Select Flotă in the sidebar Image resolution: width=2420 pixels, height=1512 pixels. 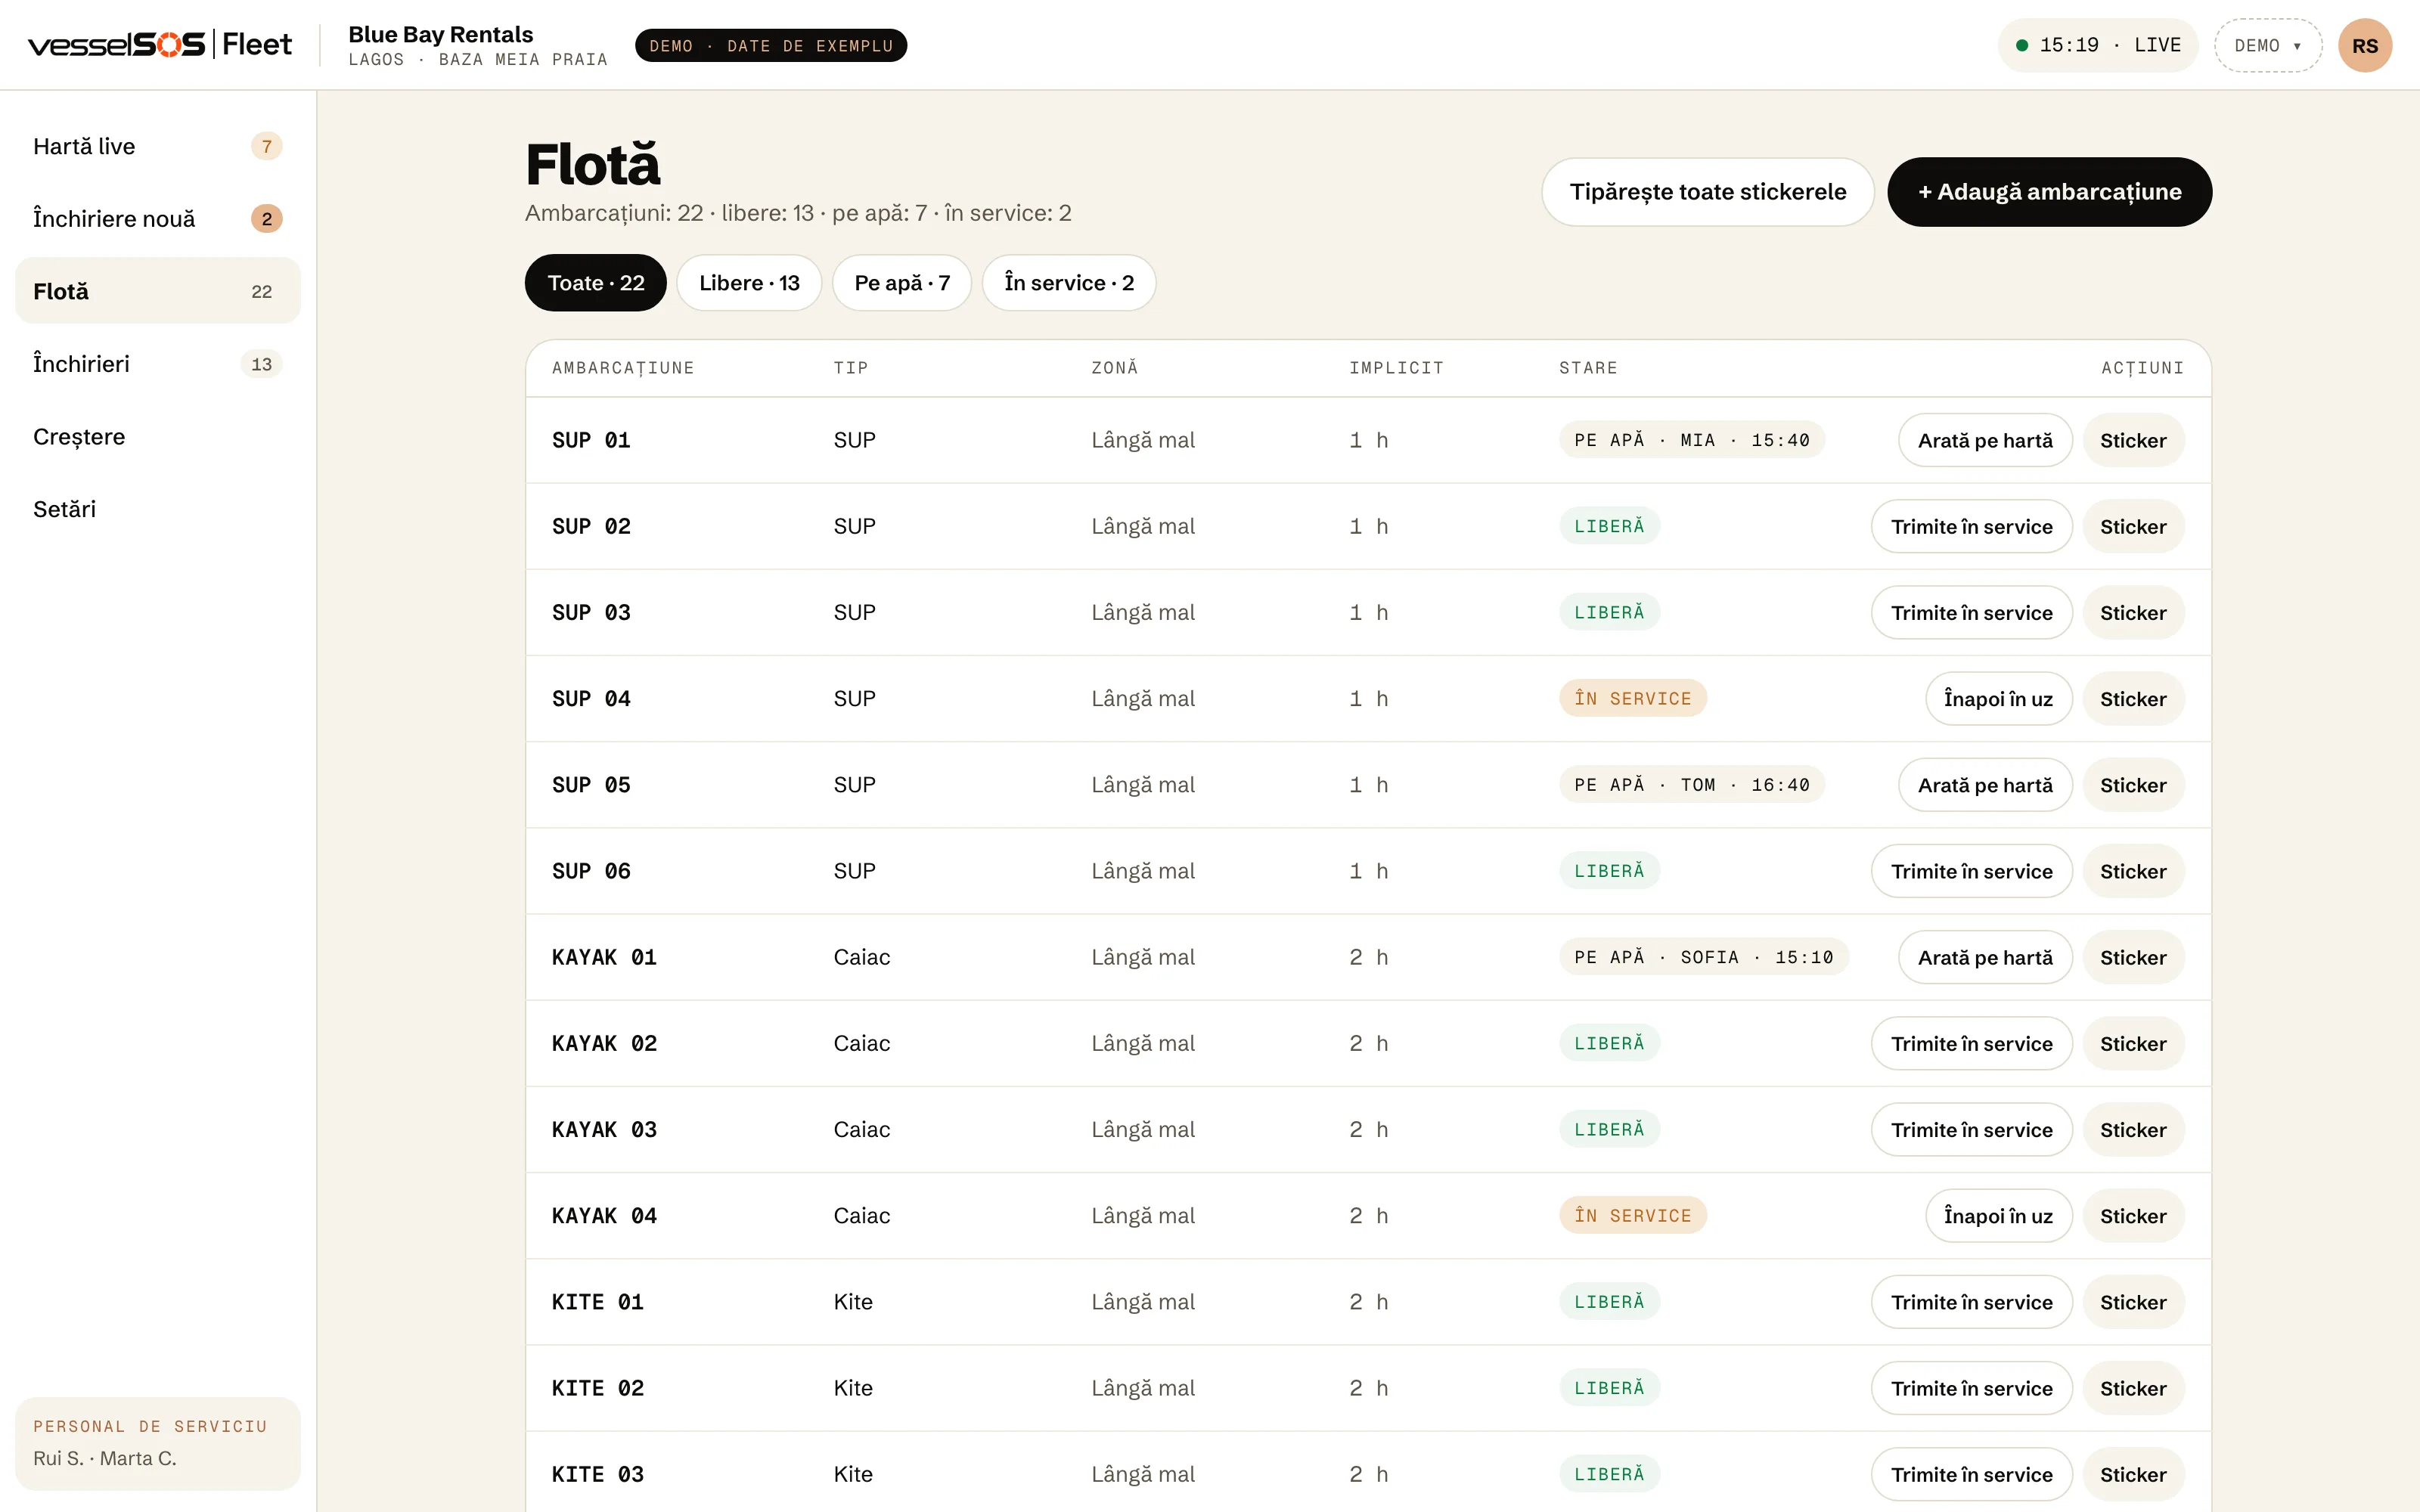158,291
